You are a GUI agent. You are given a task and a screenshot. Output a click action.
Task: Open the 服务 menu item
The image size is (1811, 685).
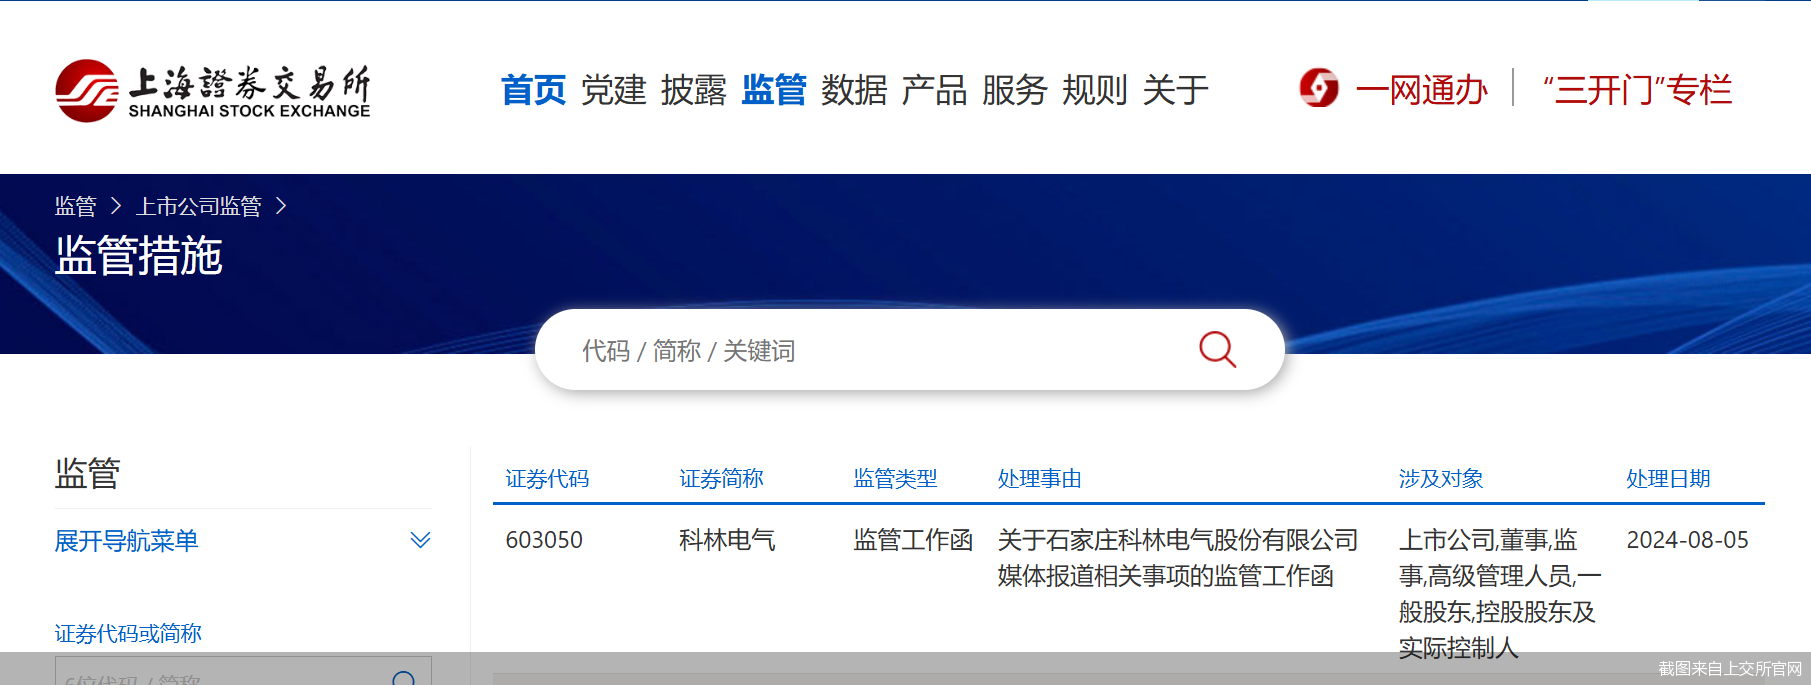1014,90
